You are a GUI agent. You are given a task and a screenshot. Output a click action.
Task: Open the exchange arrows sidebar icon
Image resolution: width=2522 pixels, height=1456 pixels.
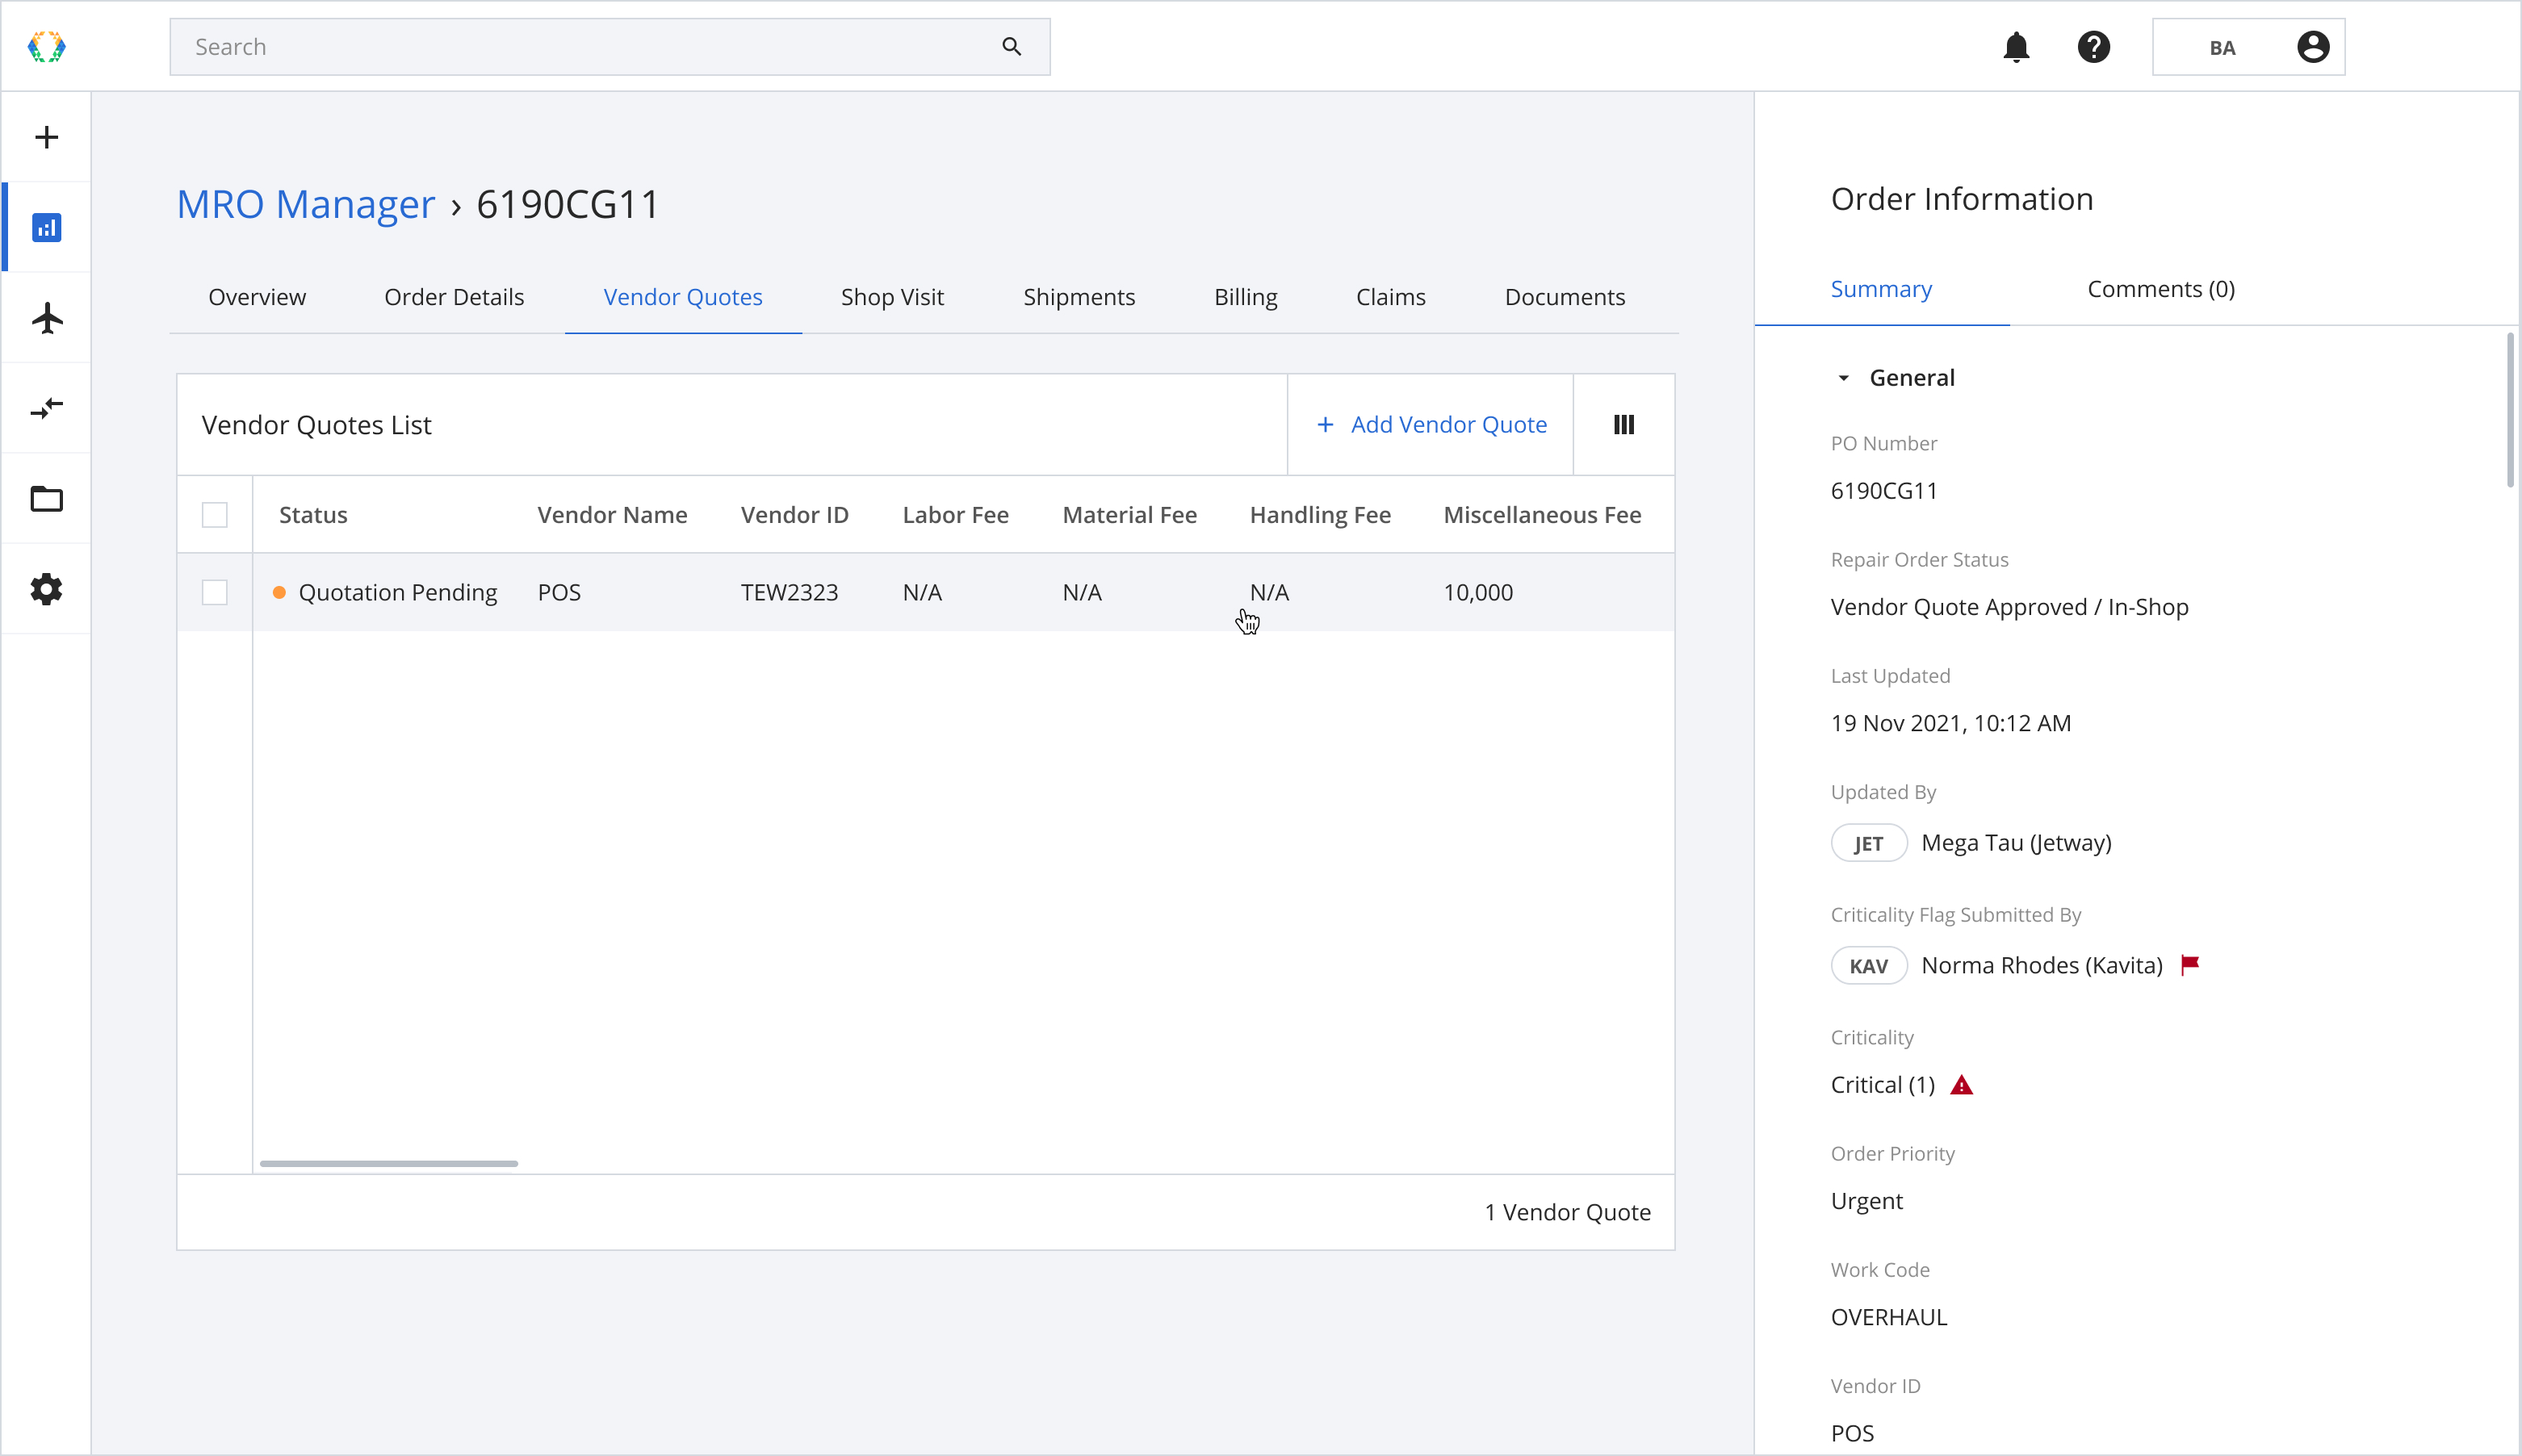click(x=46, y=408)
